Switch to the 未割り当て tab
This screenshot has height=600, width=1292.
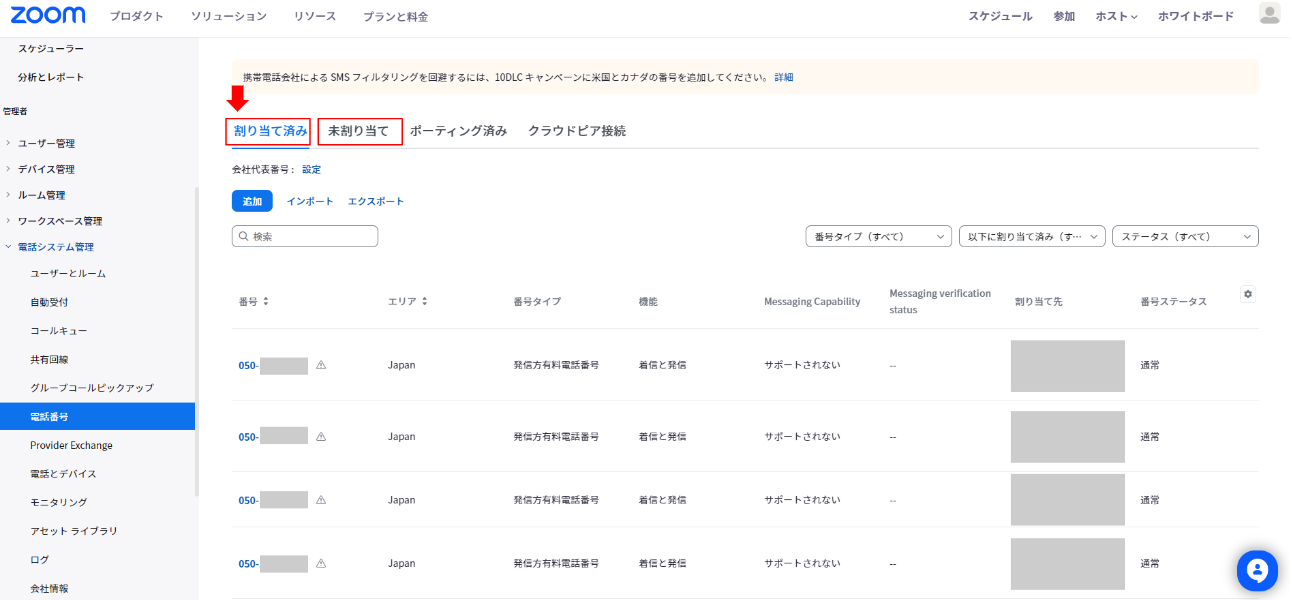click(359, 131)
